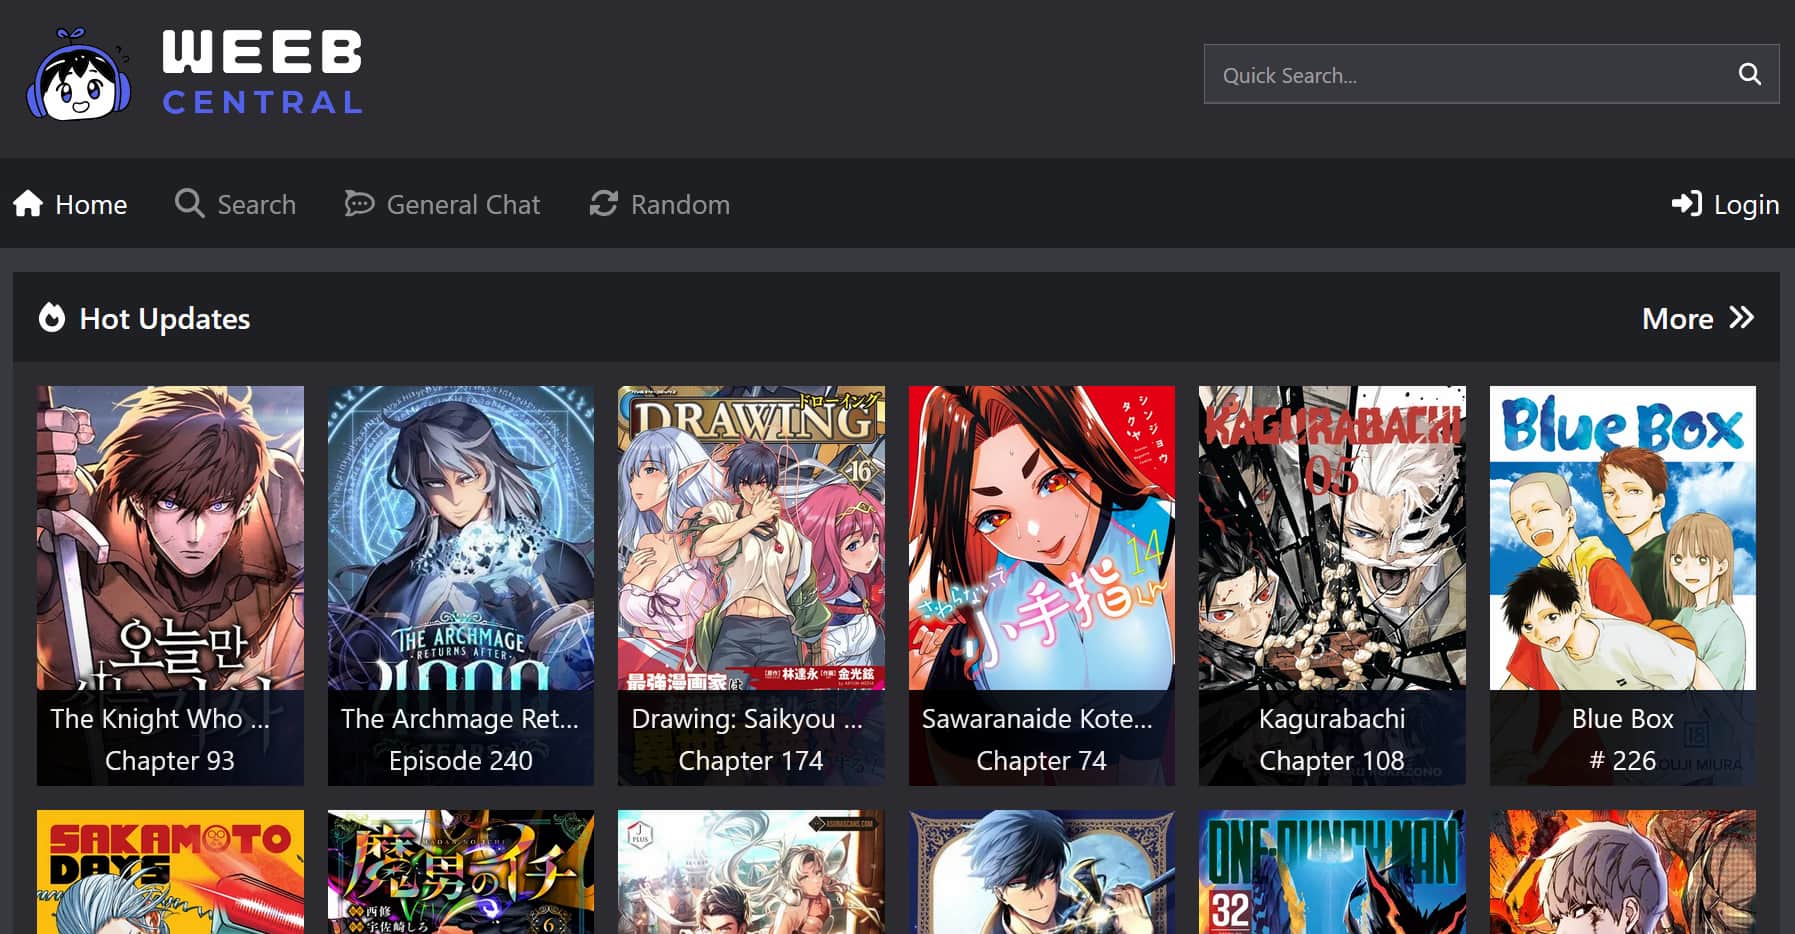Click the Login arrow icon
The image size is (1795, 934).
[x=1686, y=204]
